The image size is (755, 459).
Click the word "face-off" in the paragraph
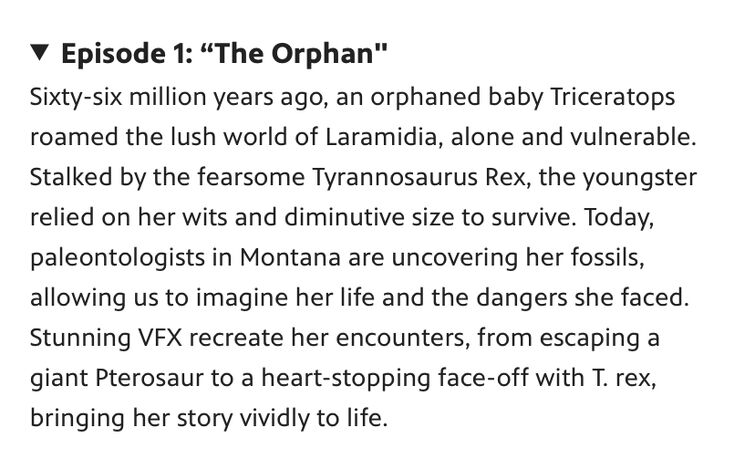483,378
